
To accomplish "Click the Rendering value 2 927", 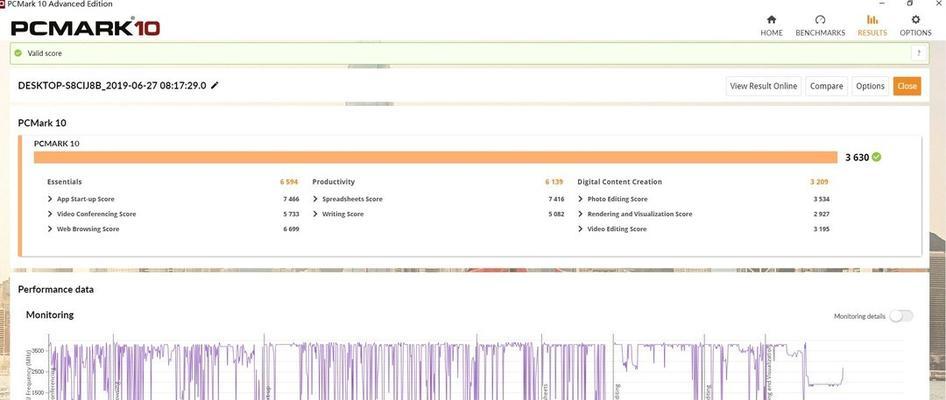I will pos(821,214).
